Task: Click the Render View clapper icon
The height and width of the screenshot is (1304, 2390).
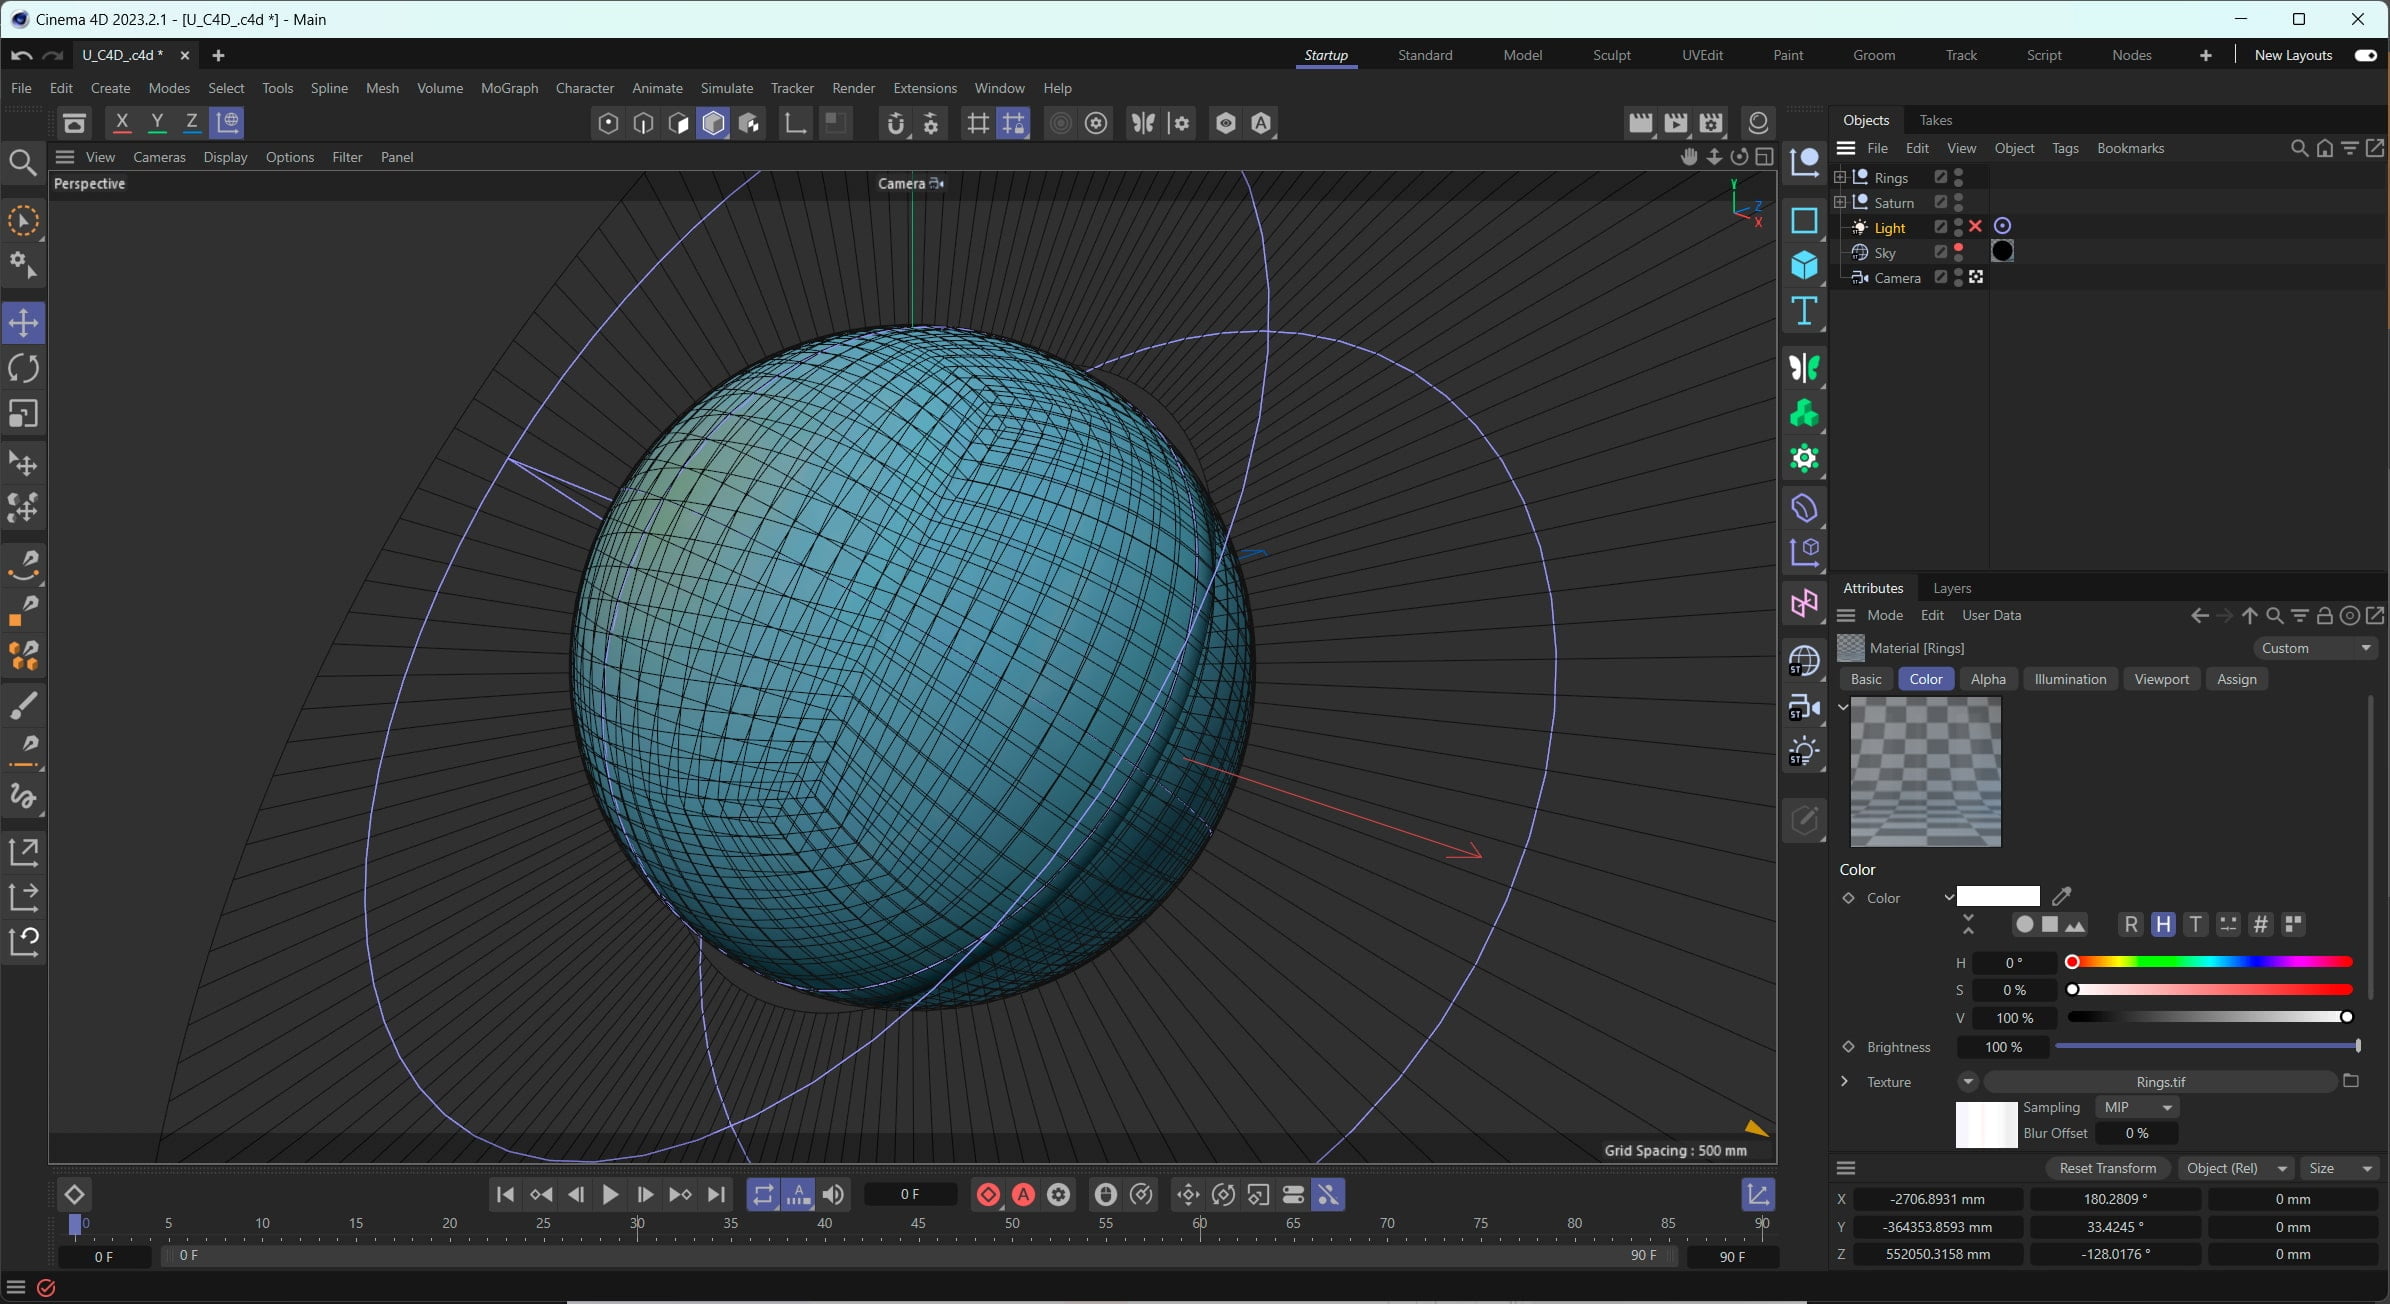Action: tap(1640, 123)
